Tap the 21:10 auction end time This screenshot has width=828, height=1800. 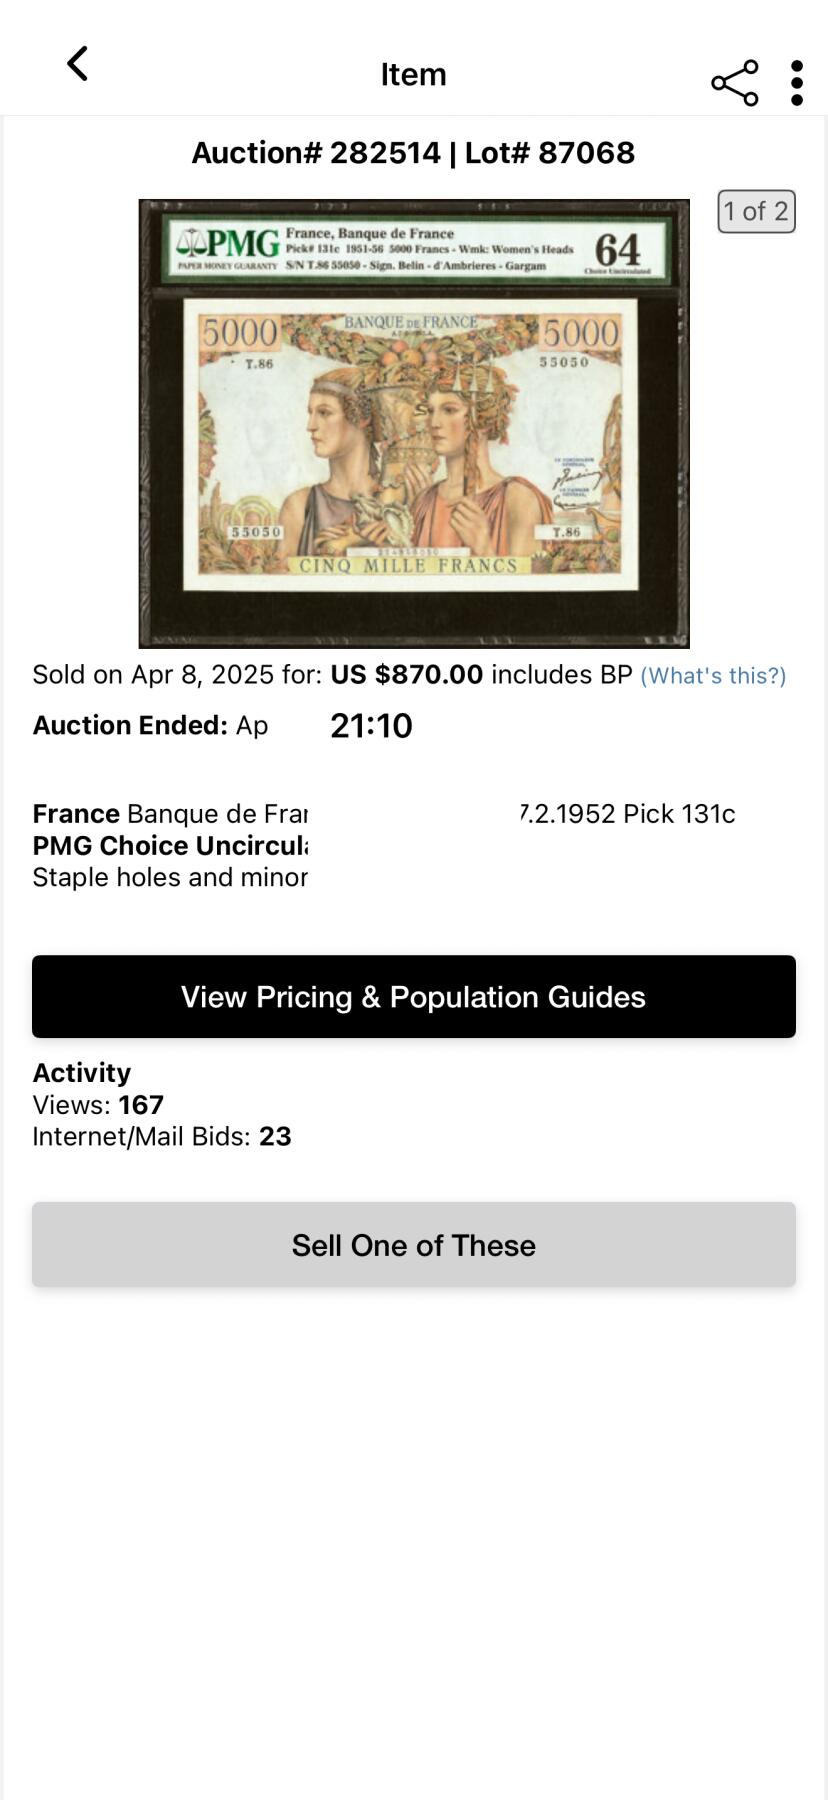tap(371, 726)
